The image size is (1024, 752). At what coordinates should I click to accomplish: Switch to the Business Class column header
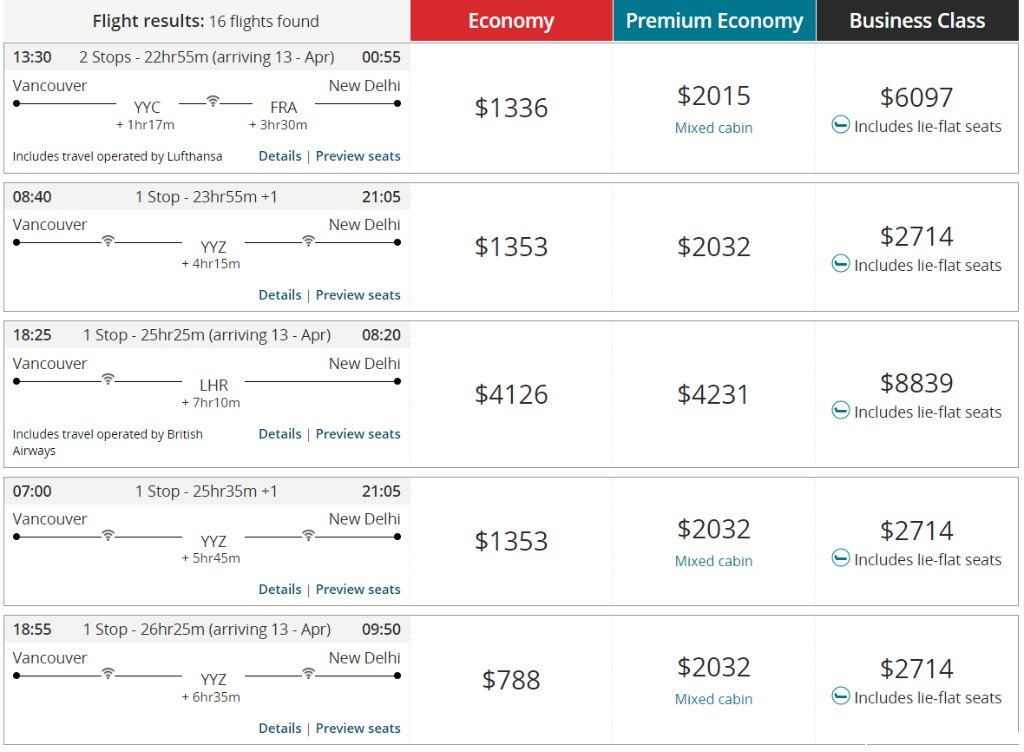pos(917,21)
